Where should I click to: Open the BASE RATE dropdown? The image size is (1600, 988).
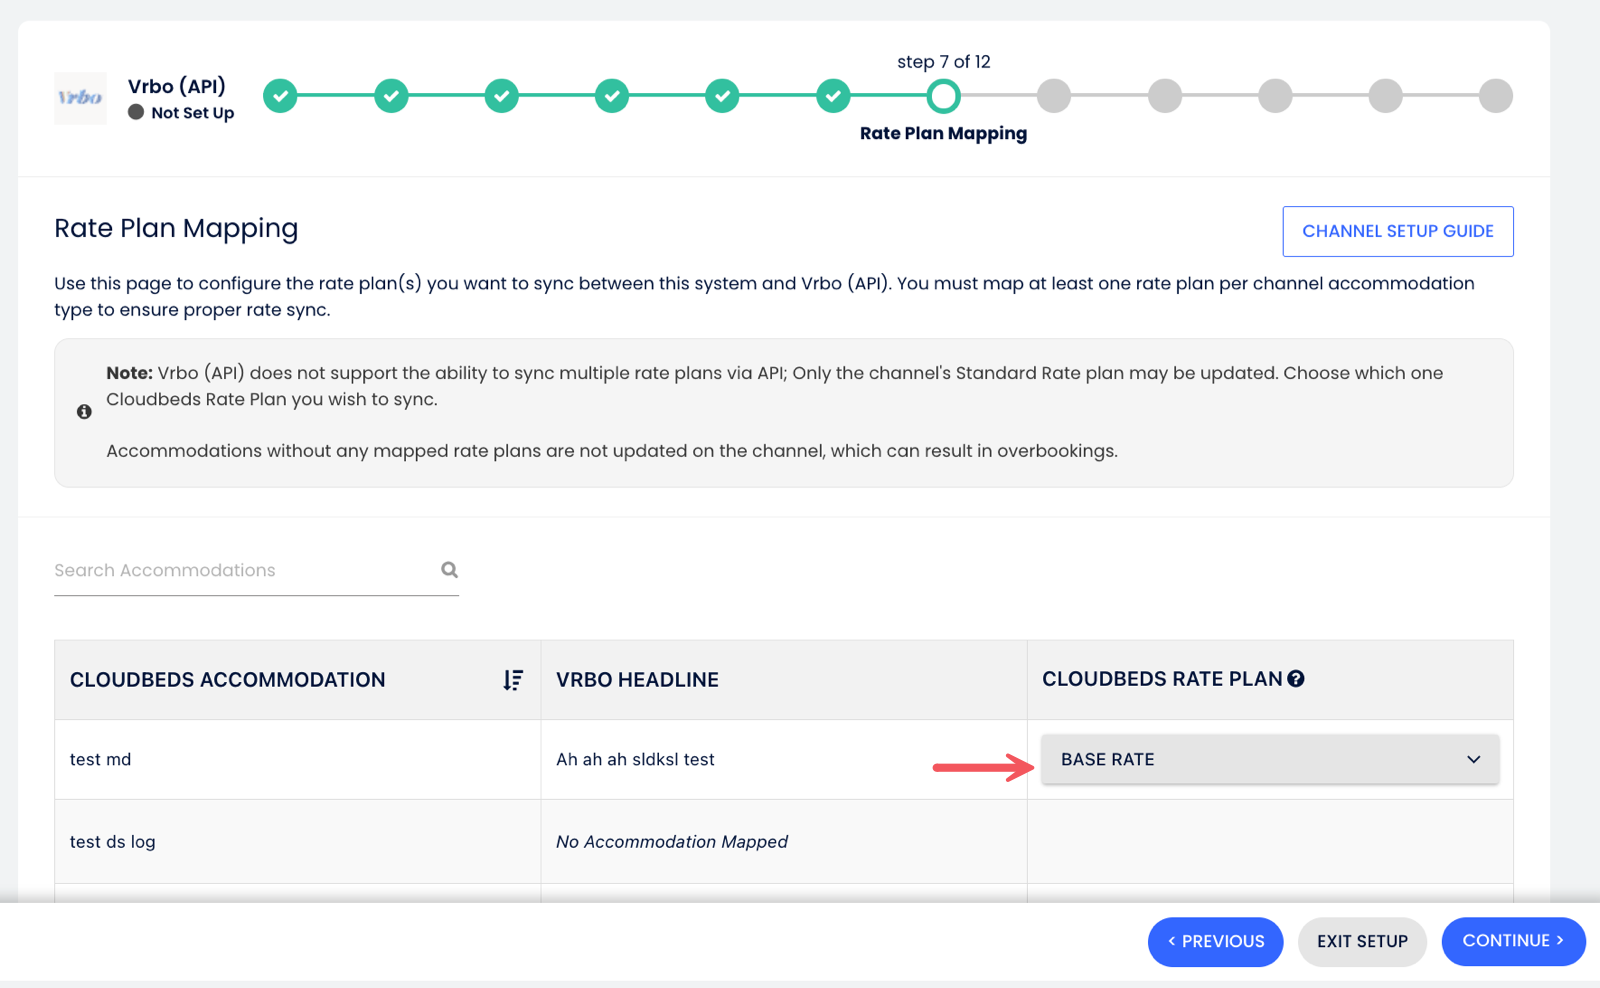1269,760
